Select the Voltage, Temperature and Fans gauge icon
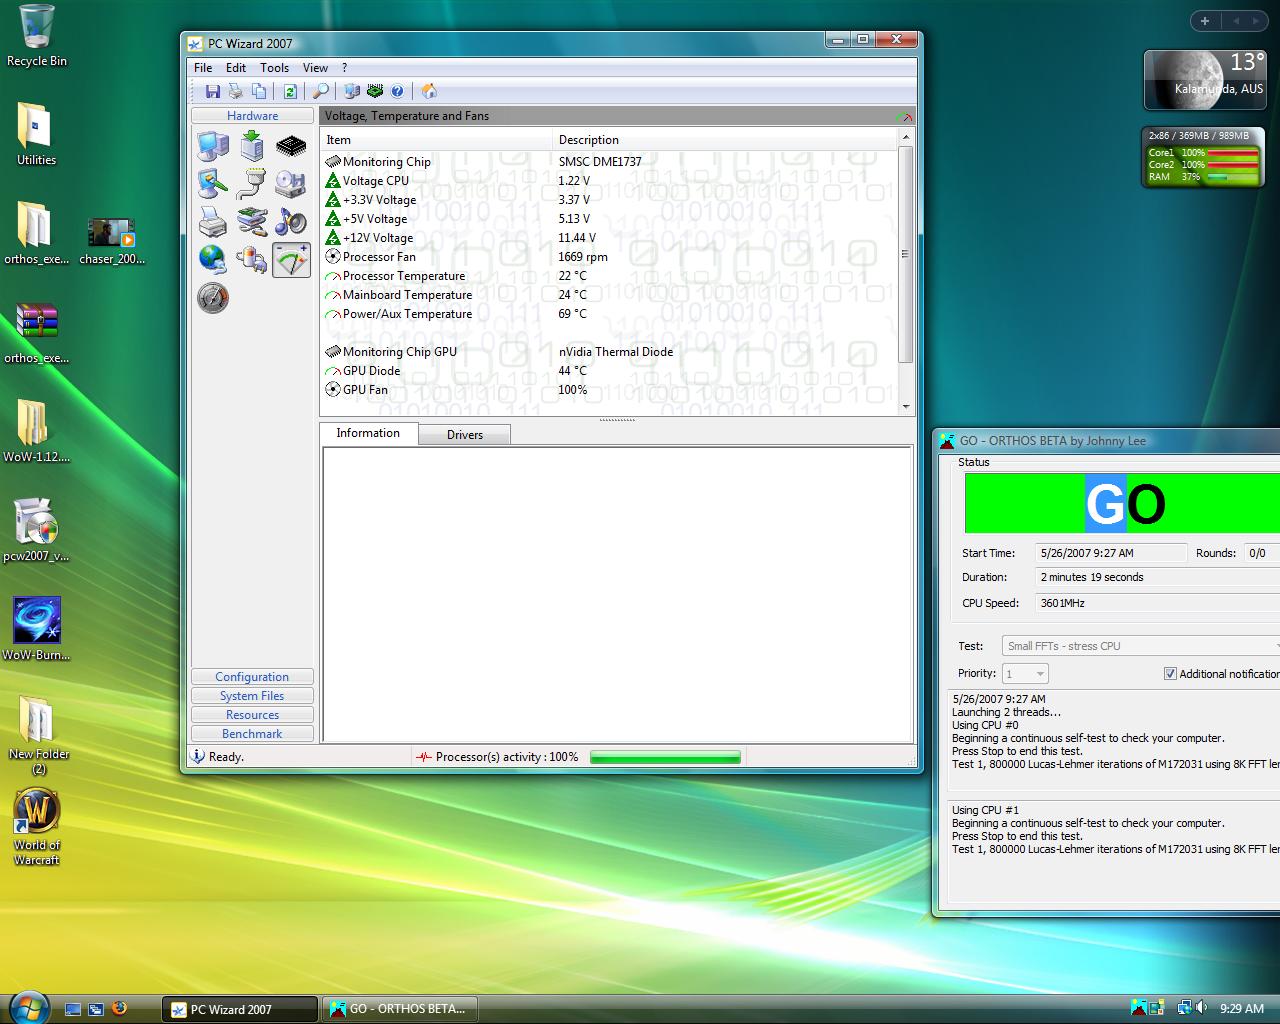 (x=291, y=259)
